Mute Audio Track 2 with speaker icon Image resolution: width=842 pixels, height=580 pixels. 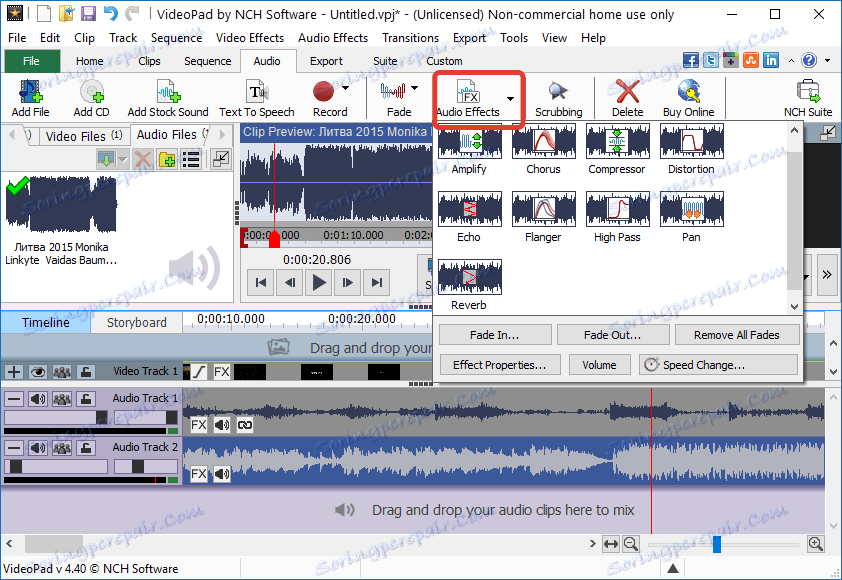pyautogui.click(x=38, y=448)
